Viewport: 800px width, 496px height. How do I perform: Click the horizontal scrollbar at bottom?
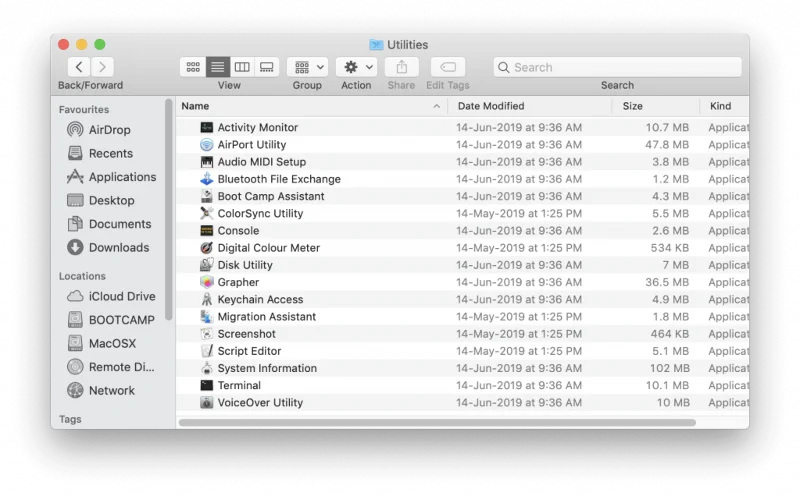click(436, 422)
